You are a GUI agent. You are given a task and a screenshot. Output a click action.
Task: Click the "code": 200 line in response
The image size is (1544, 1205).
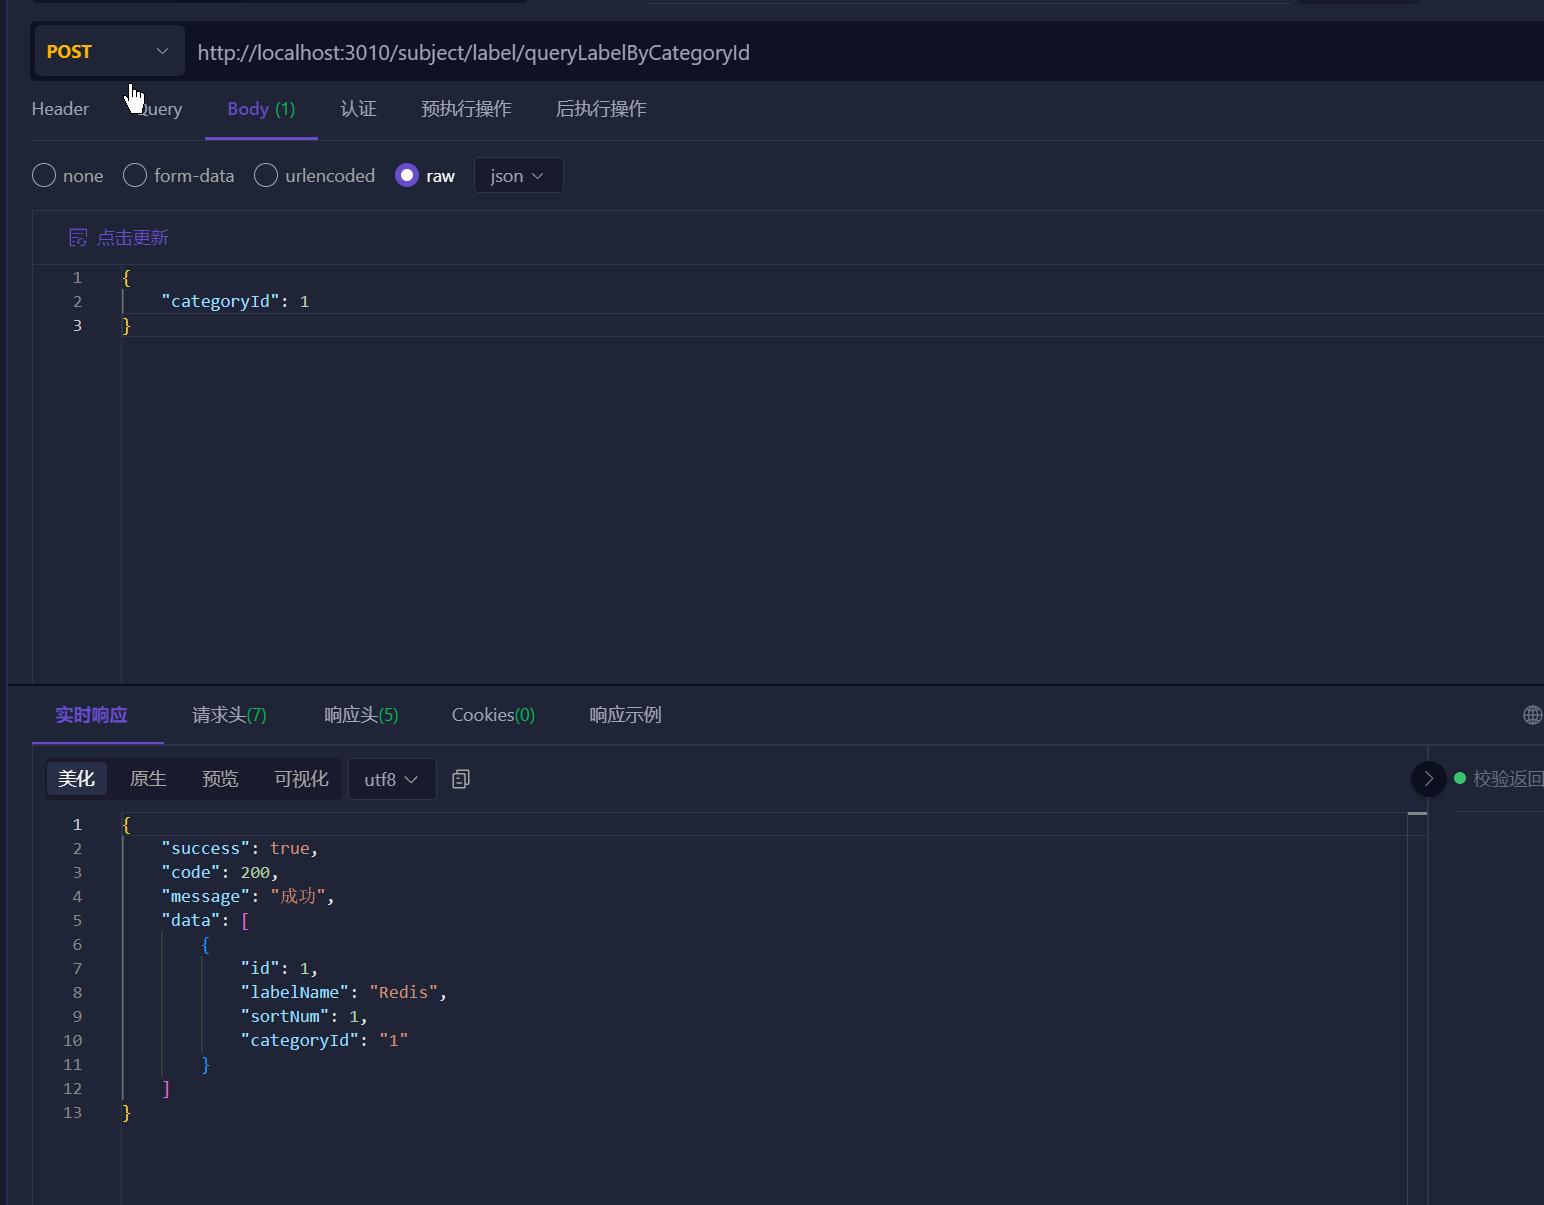click(220, 872)
